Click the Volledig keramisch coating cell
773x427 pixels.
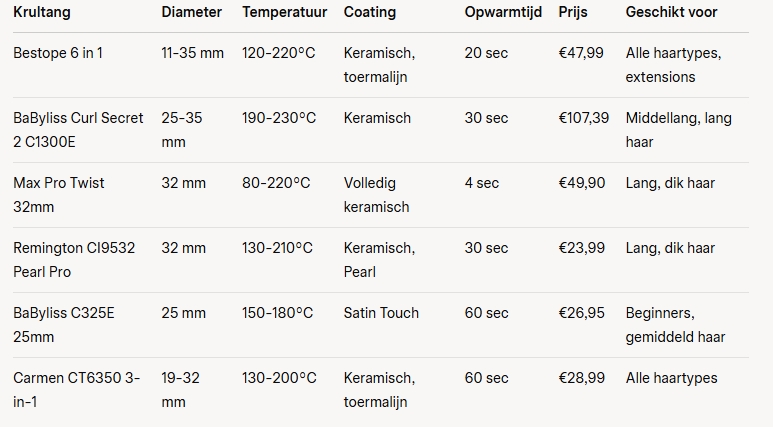coord(377,195)
